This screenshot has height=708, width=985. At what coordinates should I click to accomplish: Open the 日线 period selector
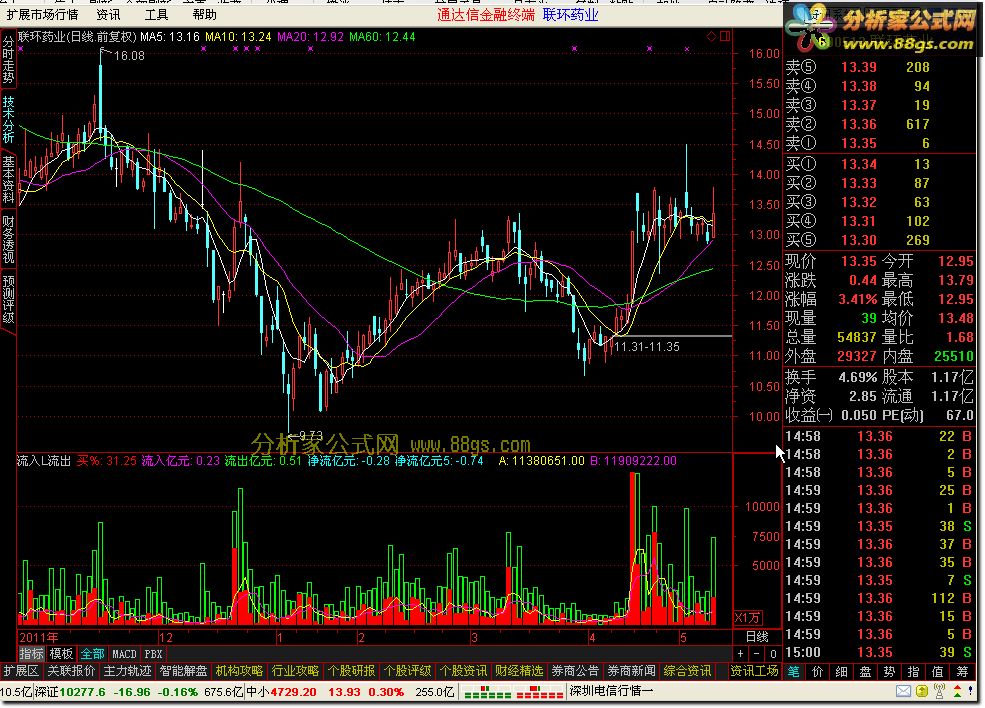(758, 636)
